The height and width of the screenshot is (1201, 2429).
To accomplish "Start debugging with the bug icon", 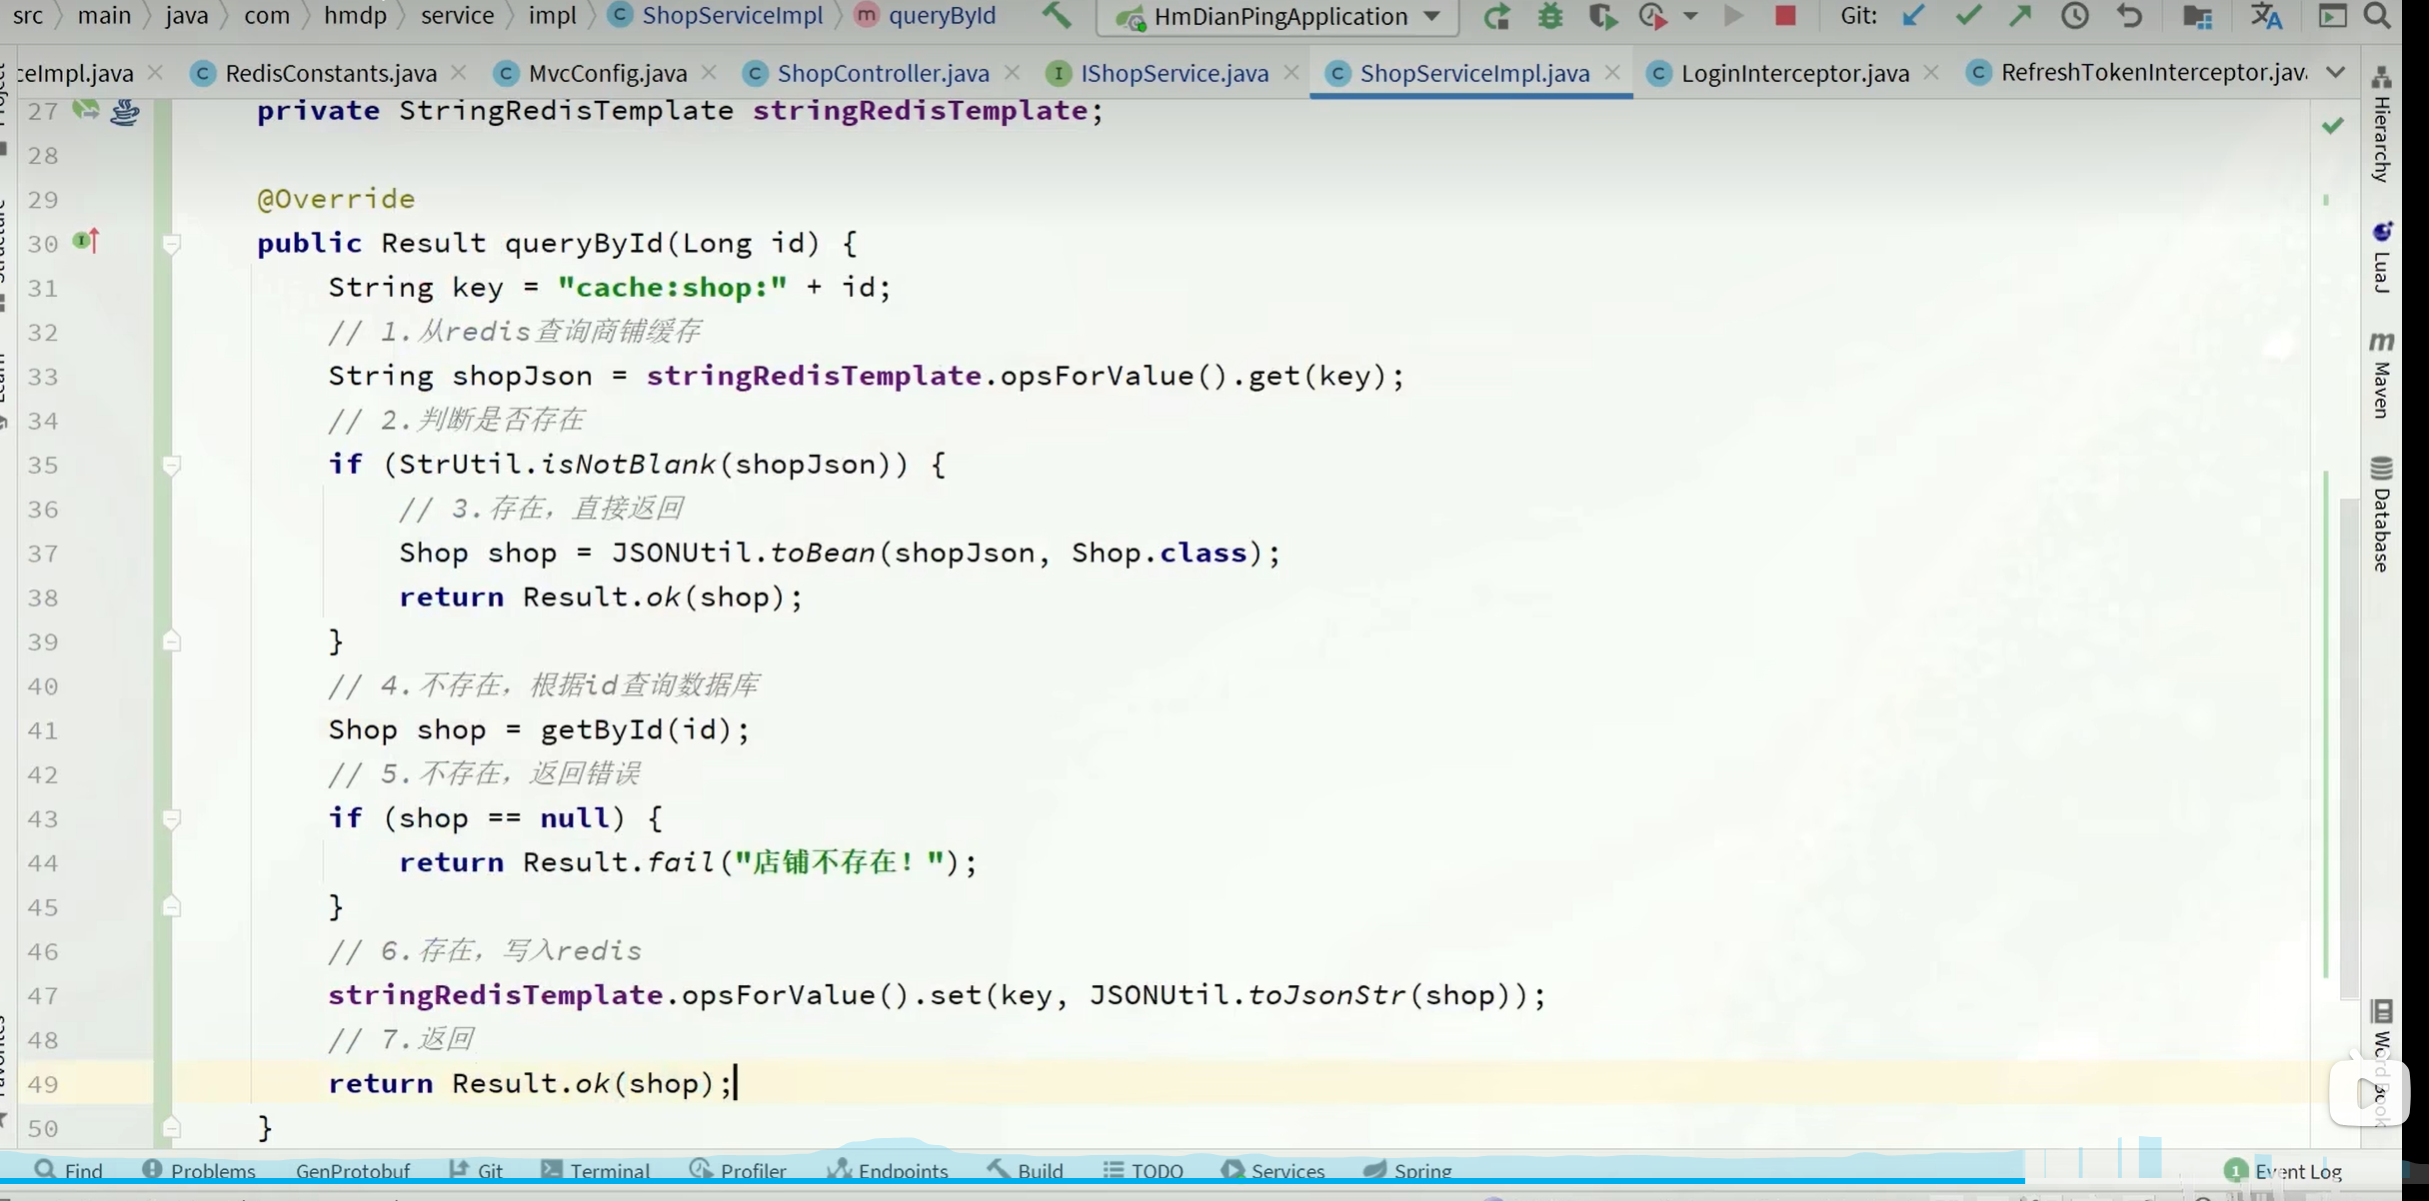I will 1549,16.
